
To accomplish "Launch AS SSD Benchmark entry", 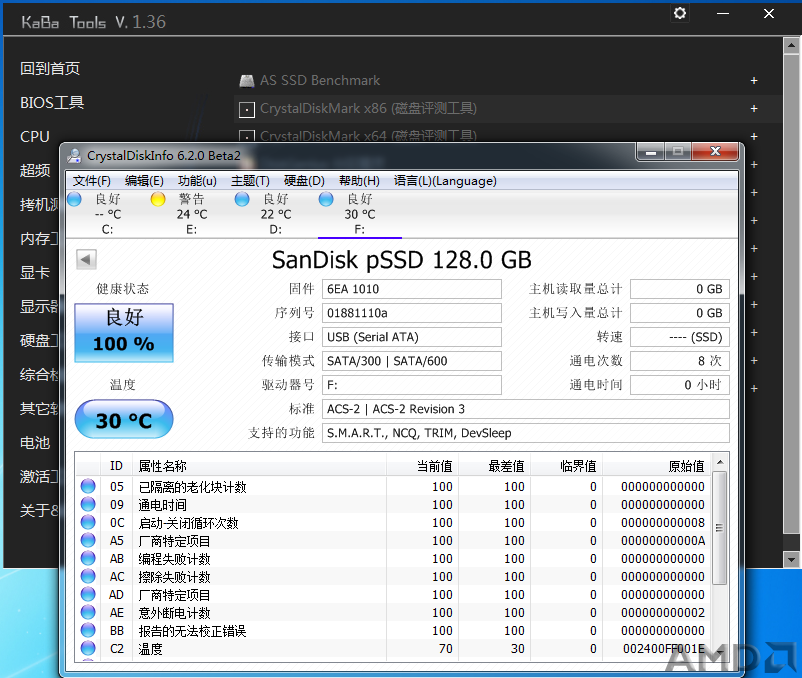I will (x=320, y=81).
